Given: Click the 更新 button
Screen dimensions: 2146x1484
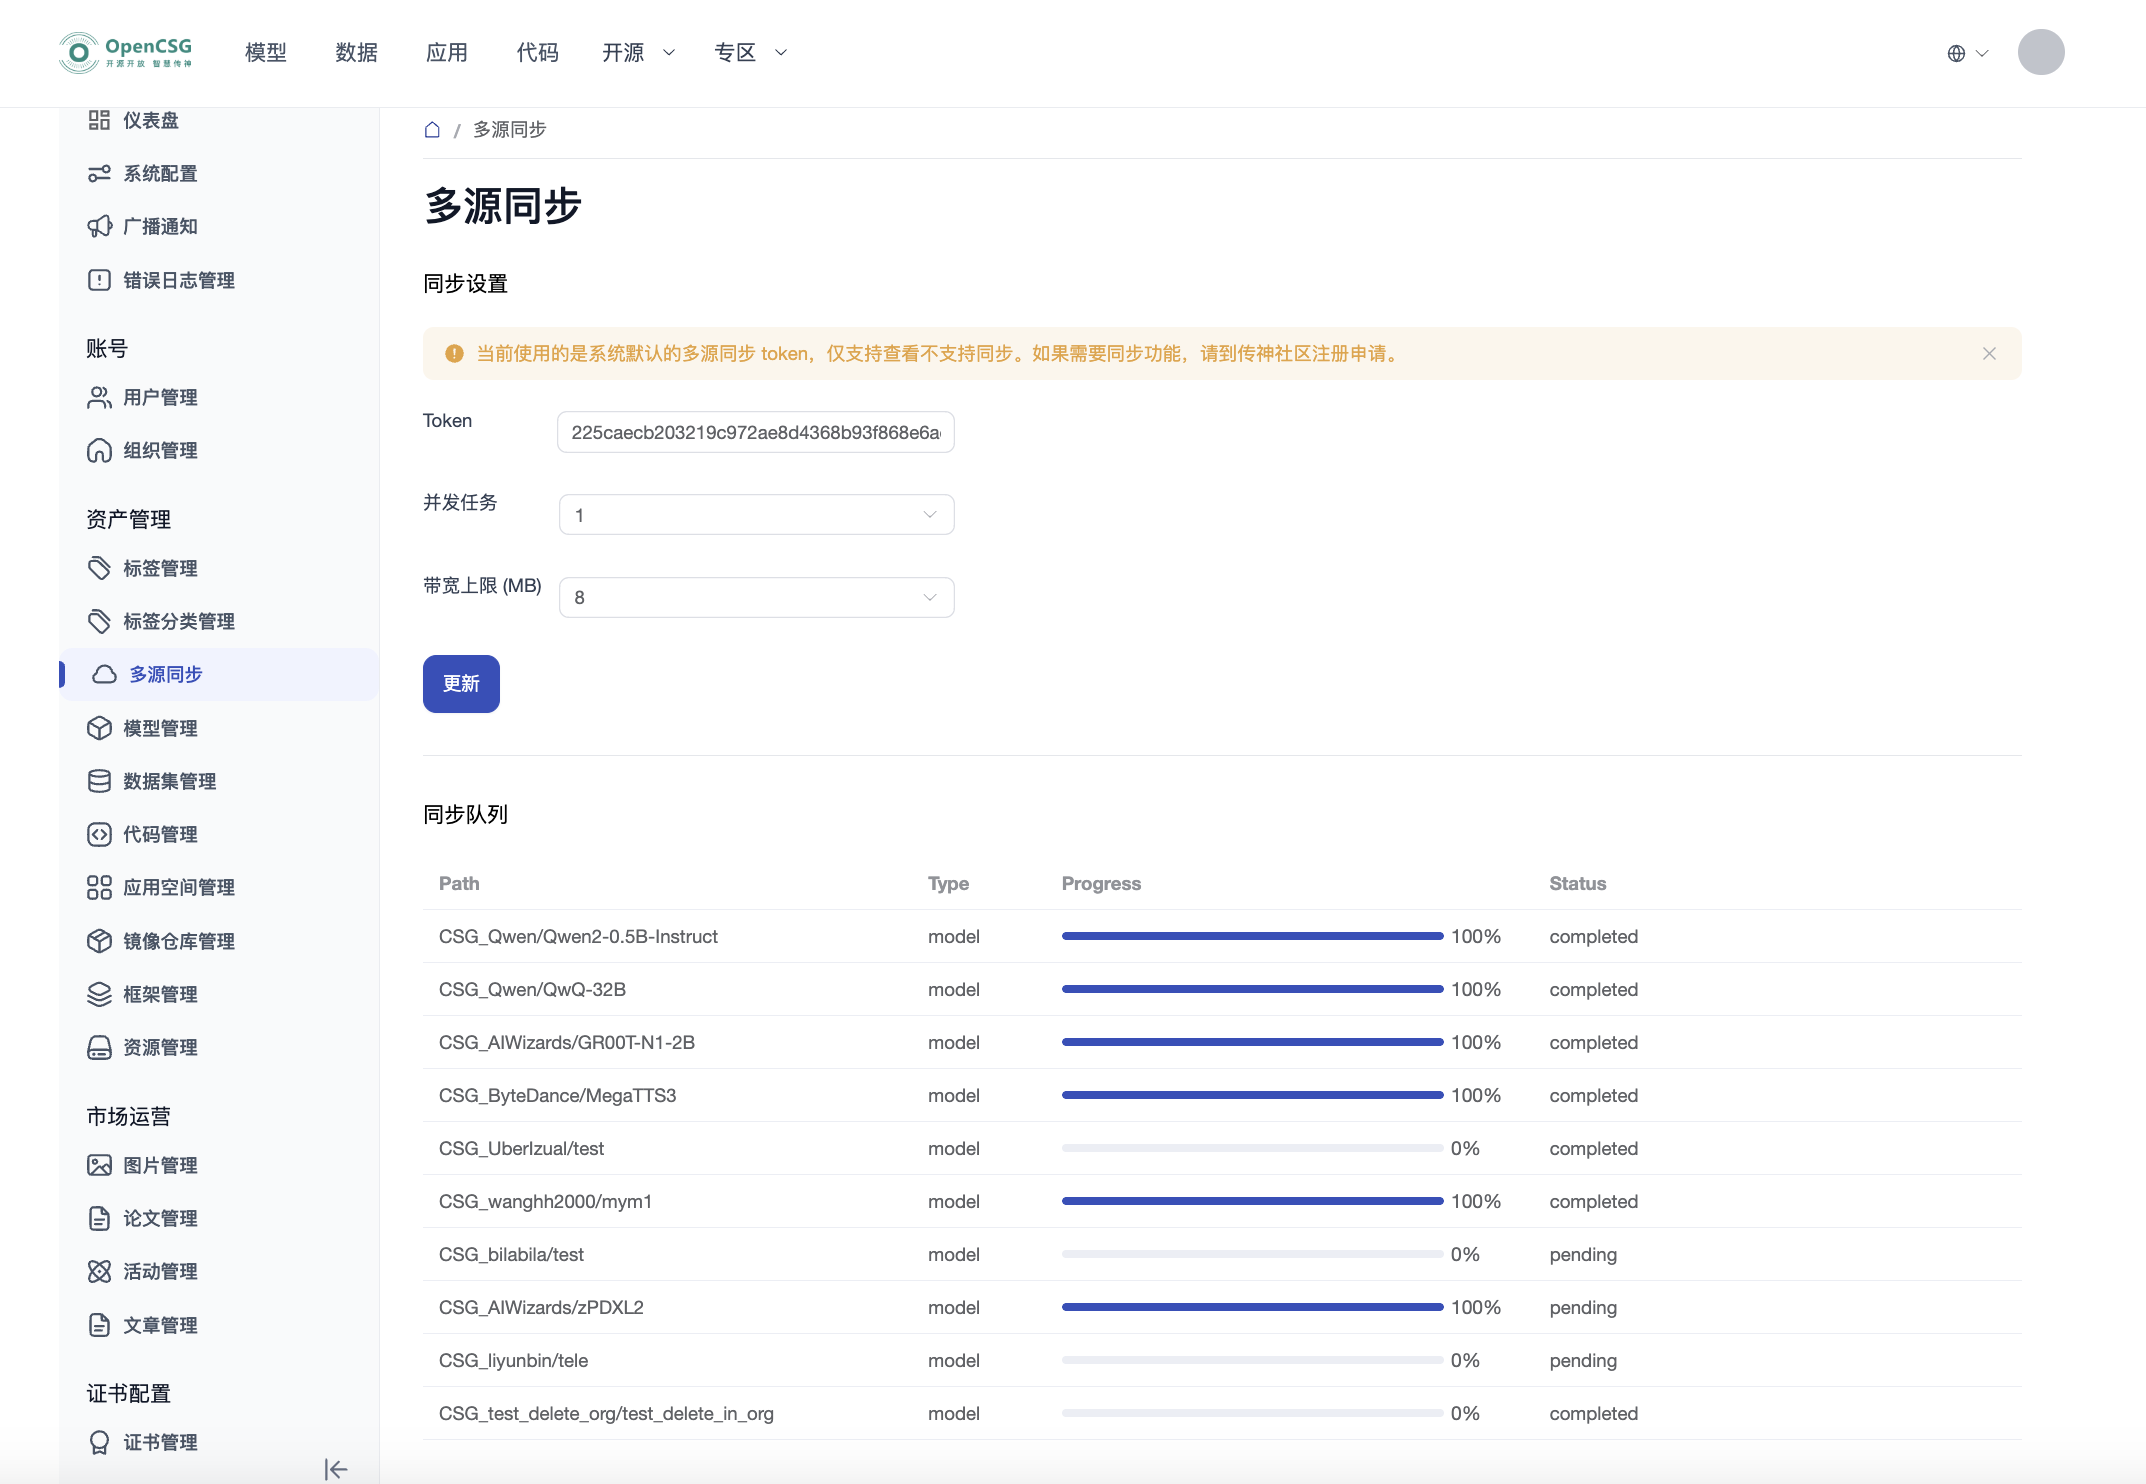Looking at the screenshot, I should [x=461, y=684].
